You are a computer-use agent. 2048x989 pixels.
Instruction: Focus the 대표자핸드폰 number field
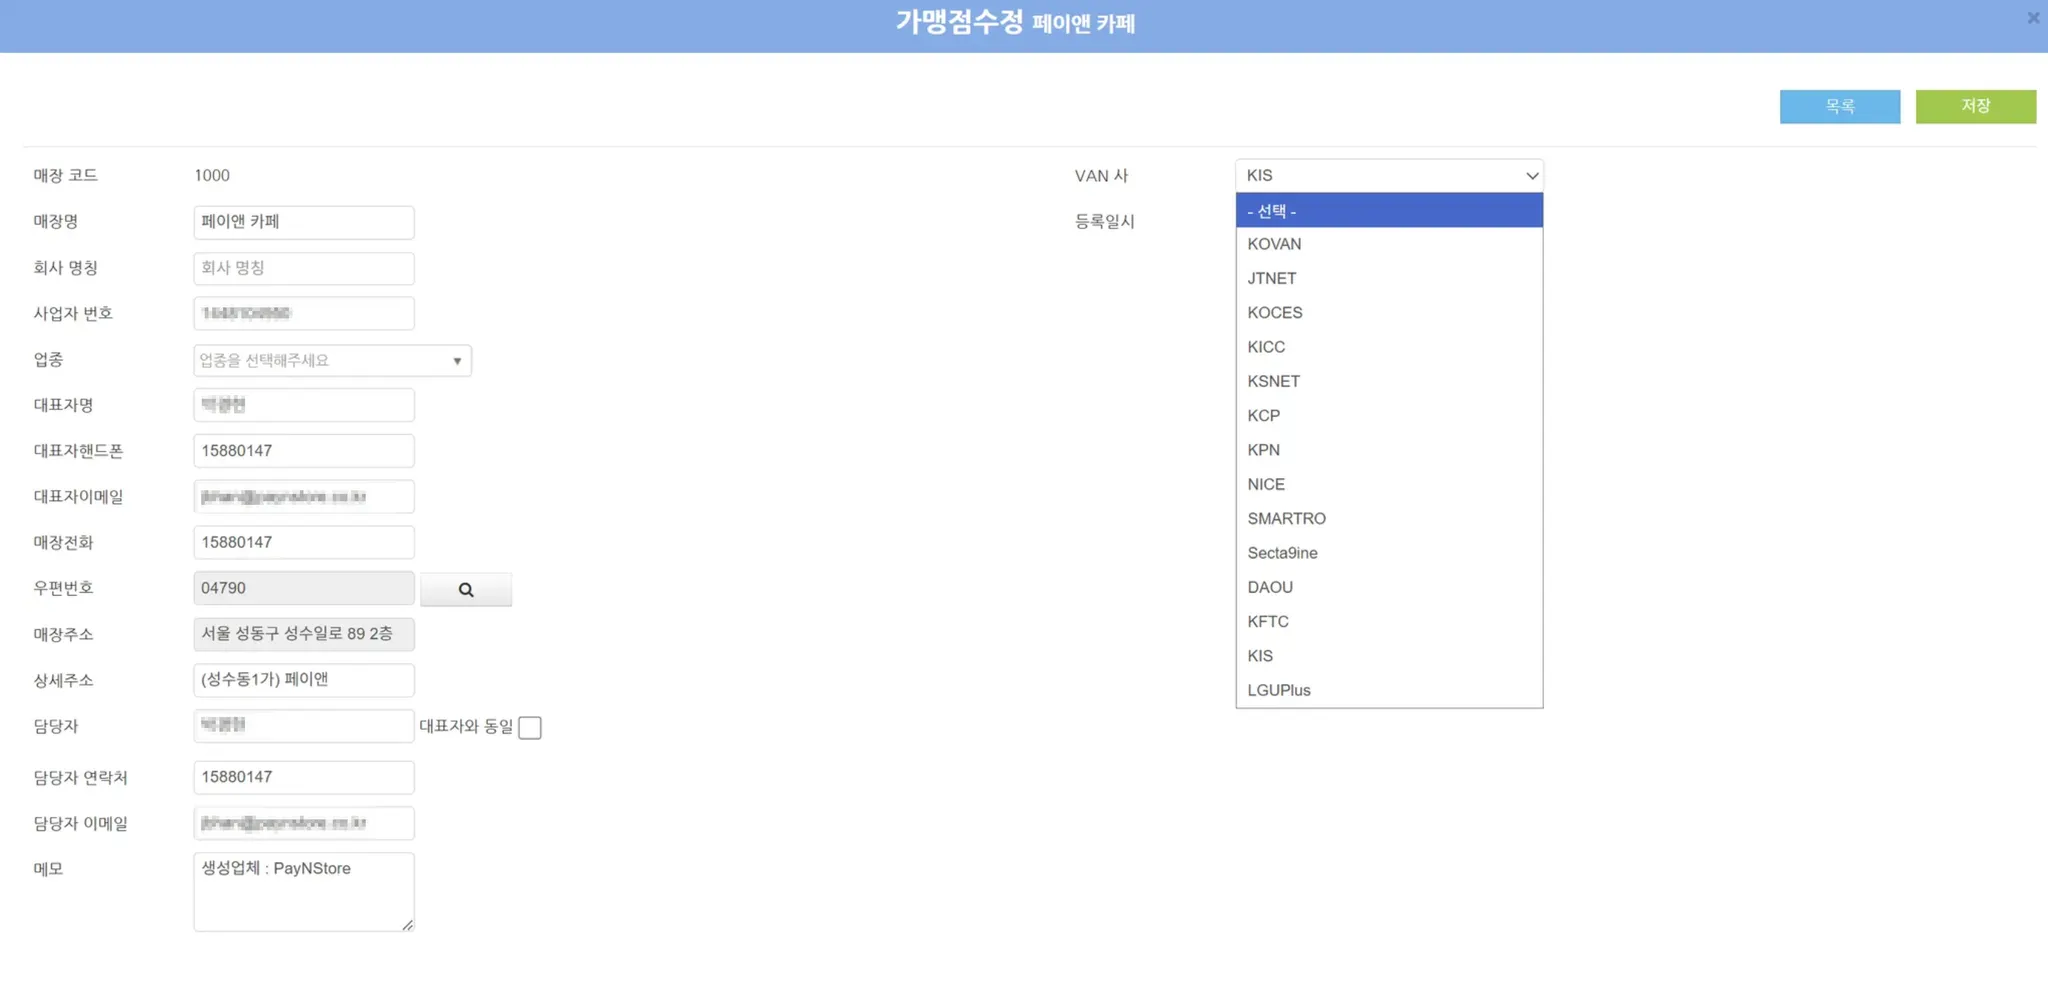(x=304, y=451)
